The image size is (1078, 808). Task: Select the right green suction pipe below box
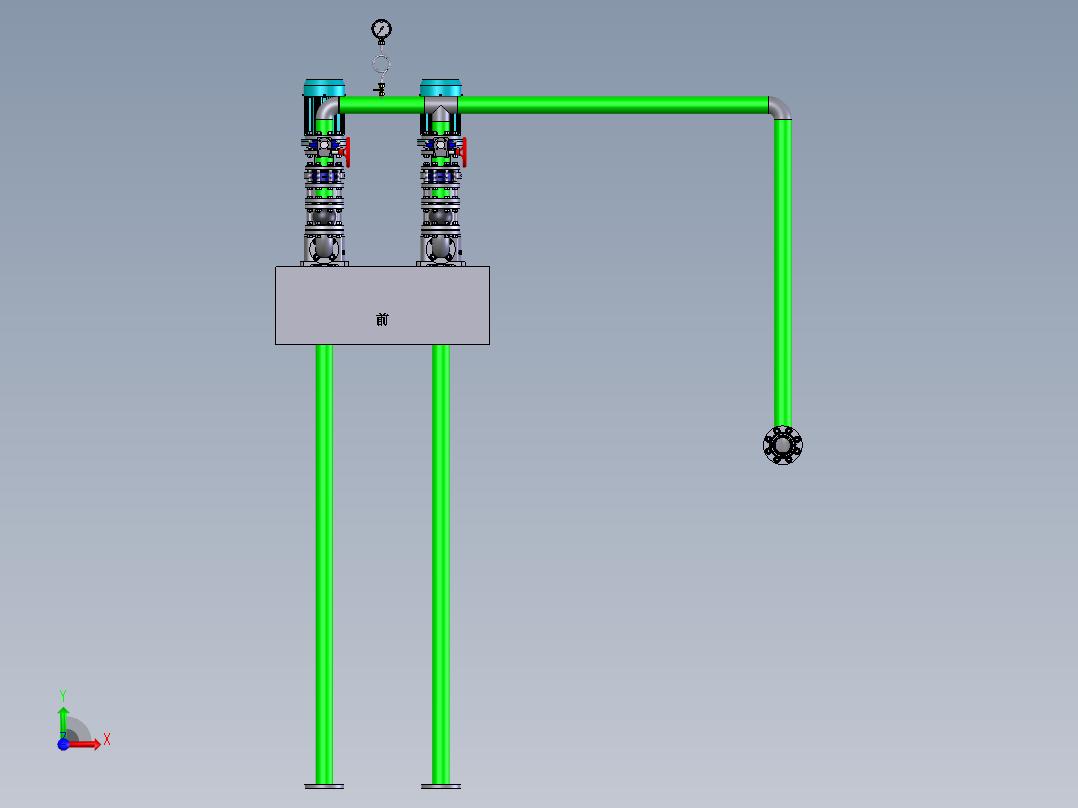click(x=441, y=564)
